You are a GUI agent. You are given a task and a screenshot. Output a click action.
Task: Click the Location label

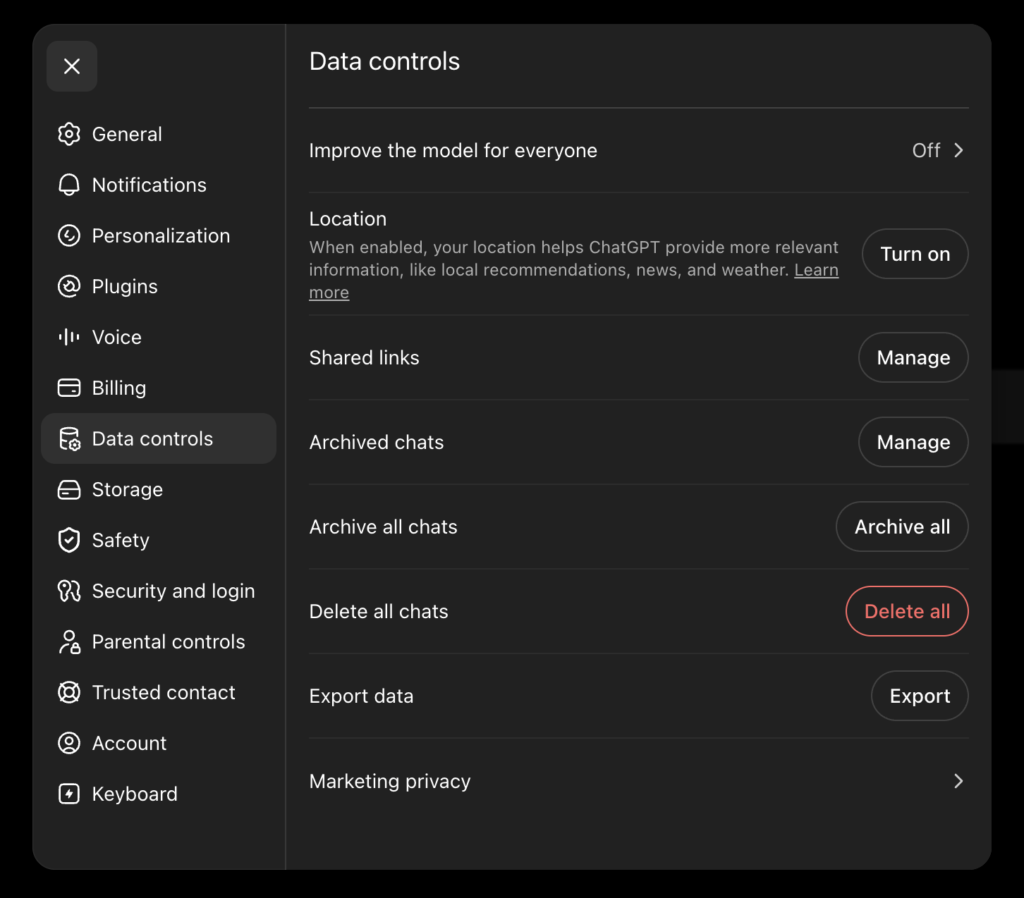click(x=348, y=219)
